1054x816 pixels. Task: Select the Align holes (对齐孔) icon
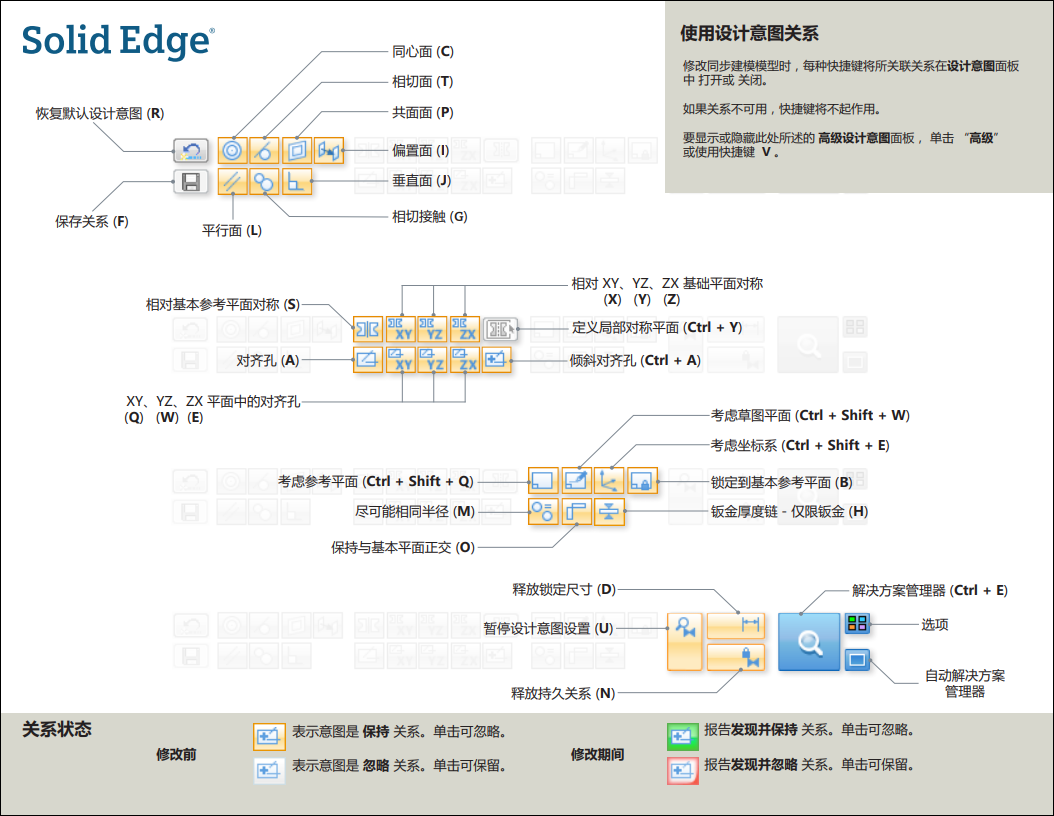368,360
